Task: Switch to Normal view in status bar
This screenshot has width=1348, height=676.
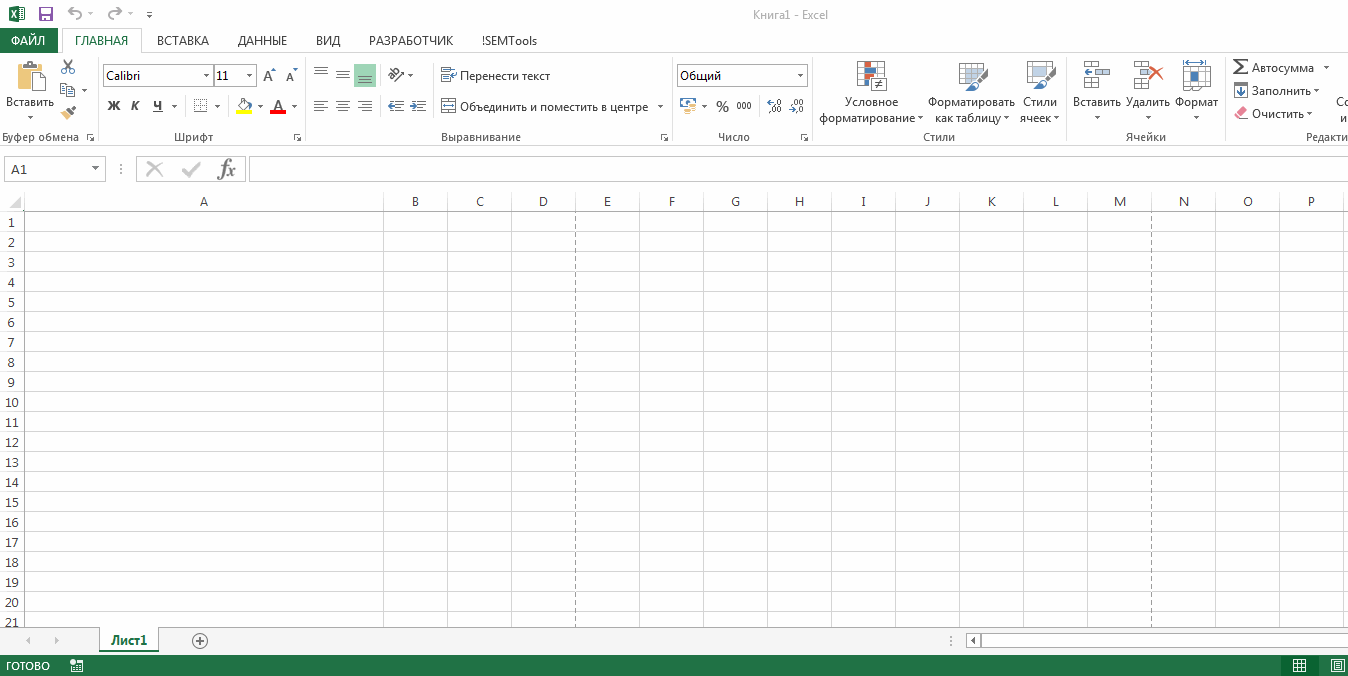Action: pos(1300,666)
